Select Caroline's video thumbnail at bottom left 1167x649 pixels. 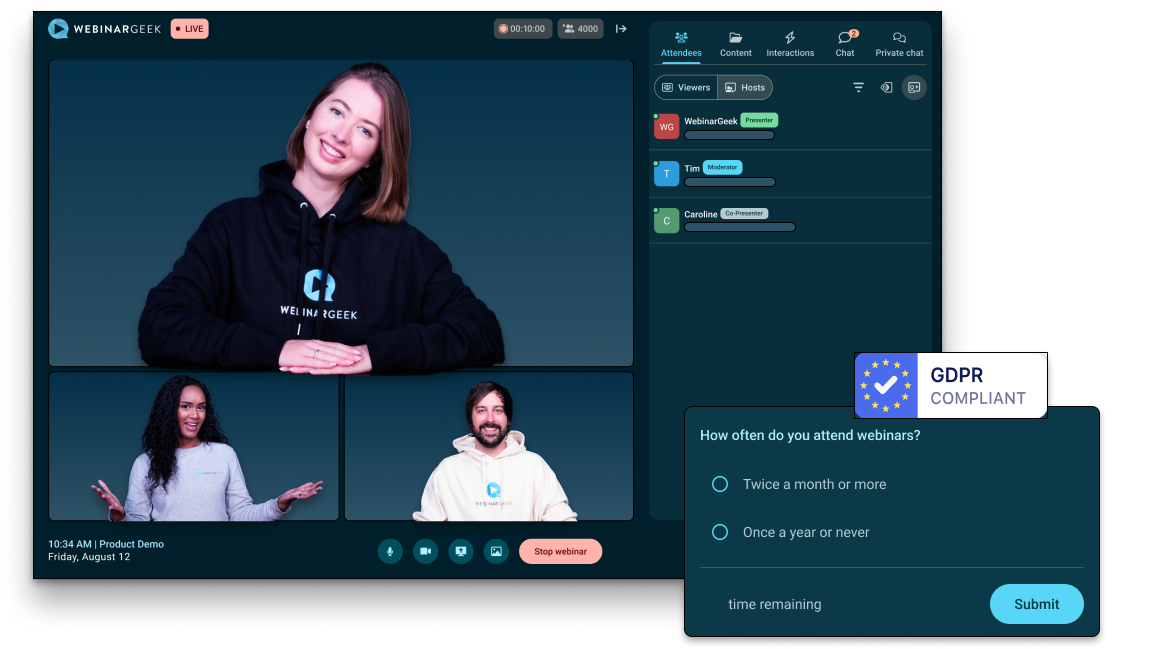[193, 447]
